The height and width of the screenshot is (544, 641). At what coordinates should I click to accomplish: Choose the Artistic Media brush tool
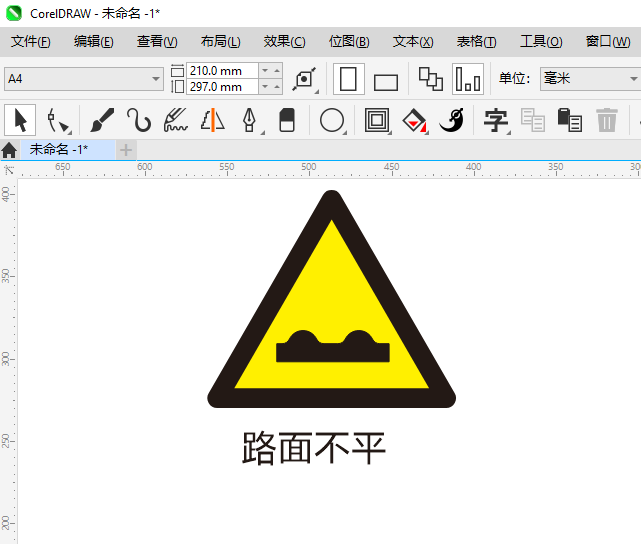tap(102, 120)
